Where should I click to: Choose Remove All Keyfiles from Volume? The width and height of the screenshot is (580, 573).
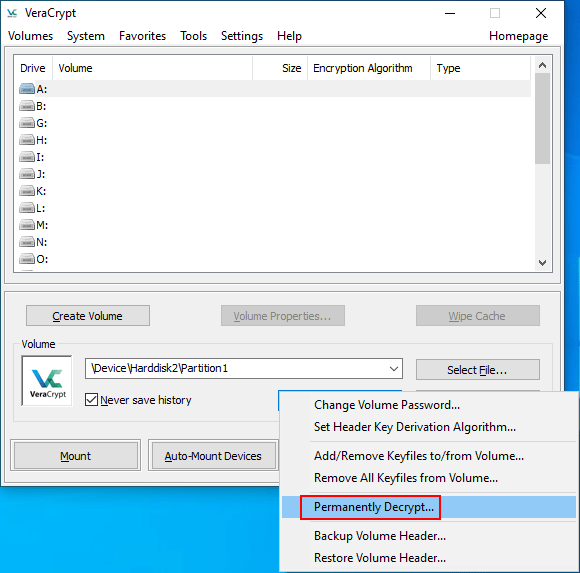[428, 478]
